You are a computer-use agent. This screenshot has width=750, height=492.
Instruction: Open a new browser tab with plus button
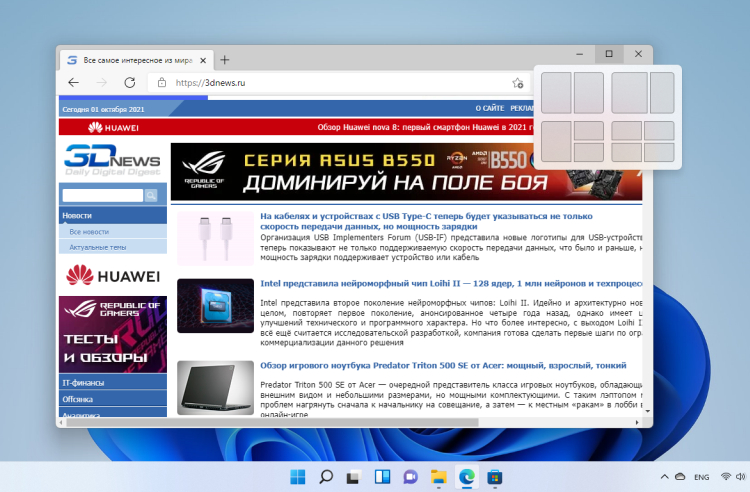coord(225,60)
